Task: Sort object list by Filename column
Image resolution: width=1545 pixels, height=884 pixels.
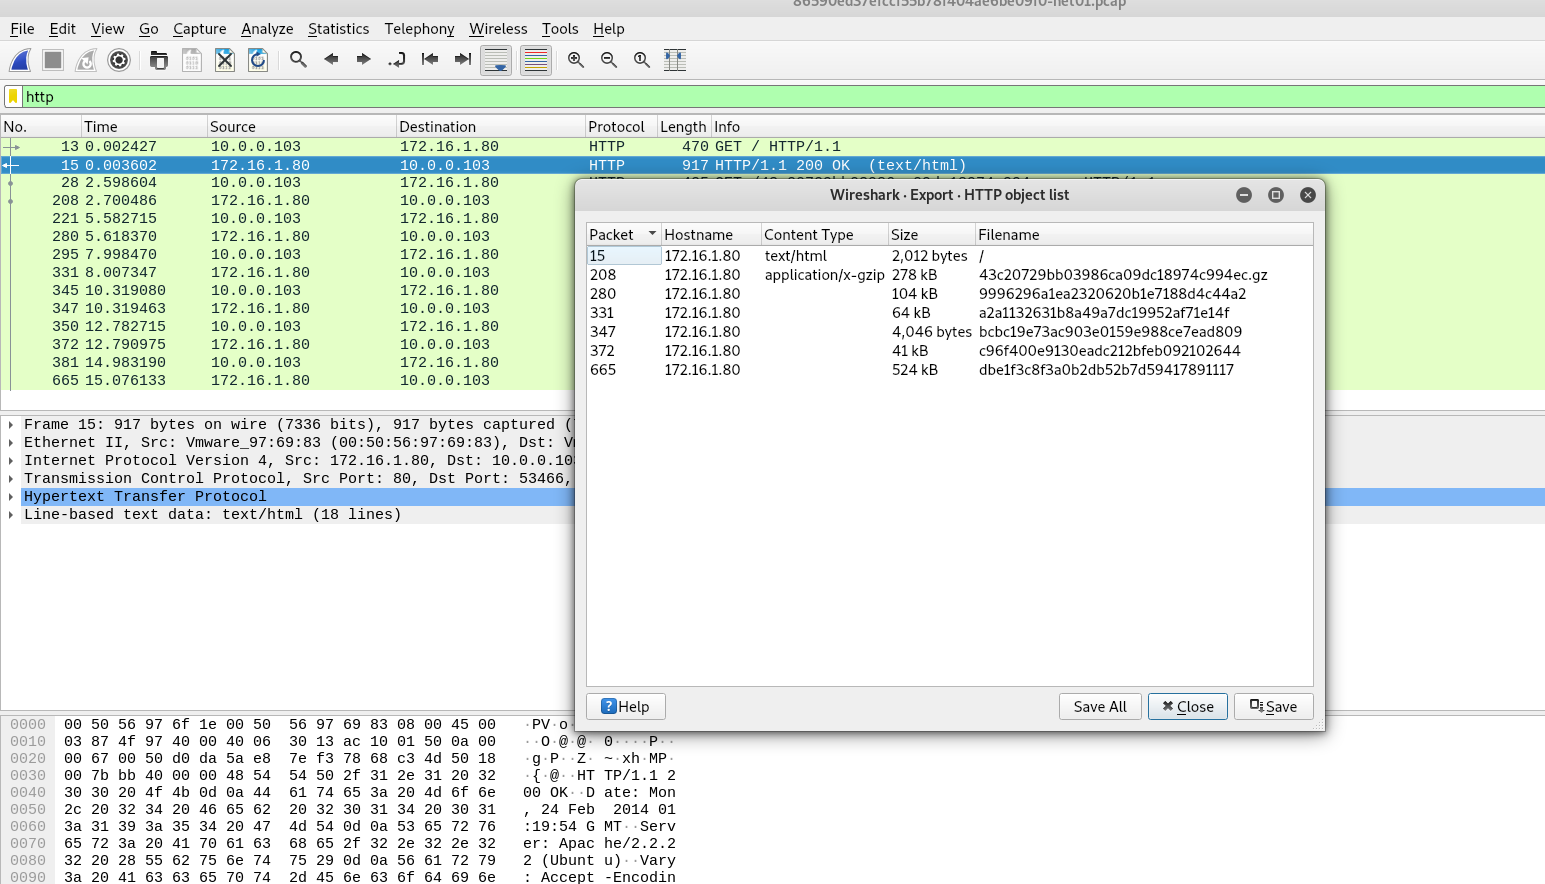Action: tap(1144, 235)
